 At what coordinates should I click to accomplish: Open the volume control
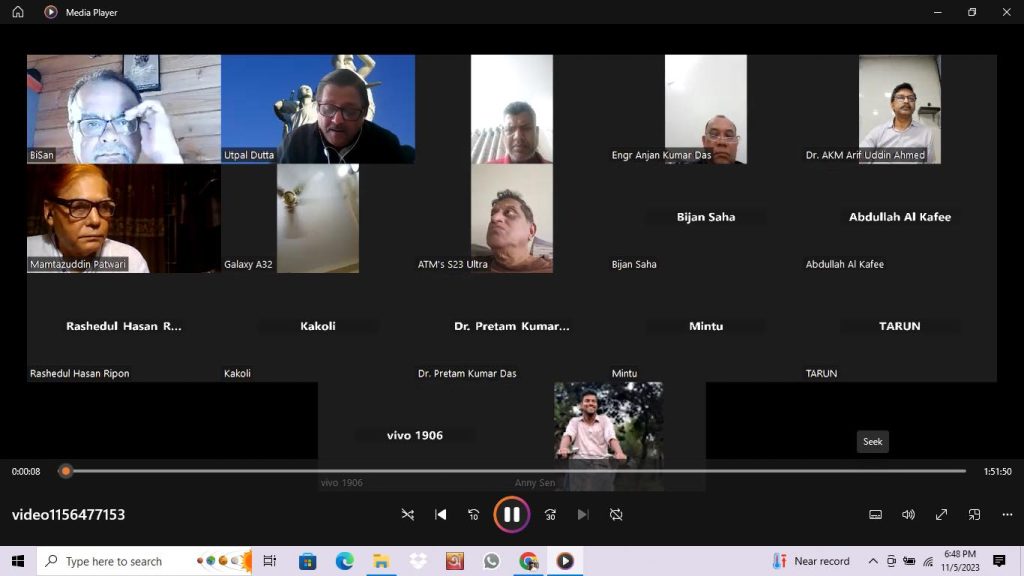tap(908, 514)
